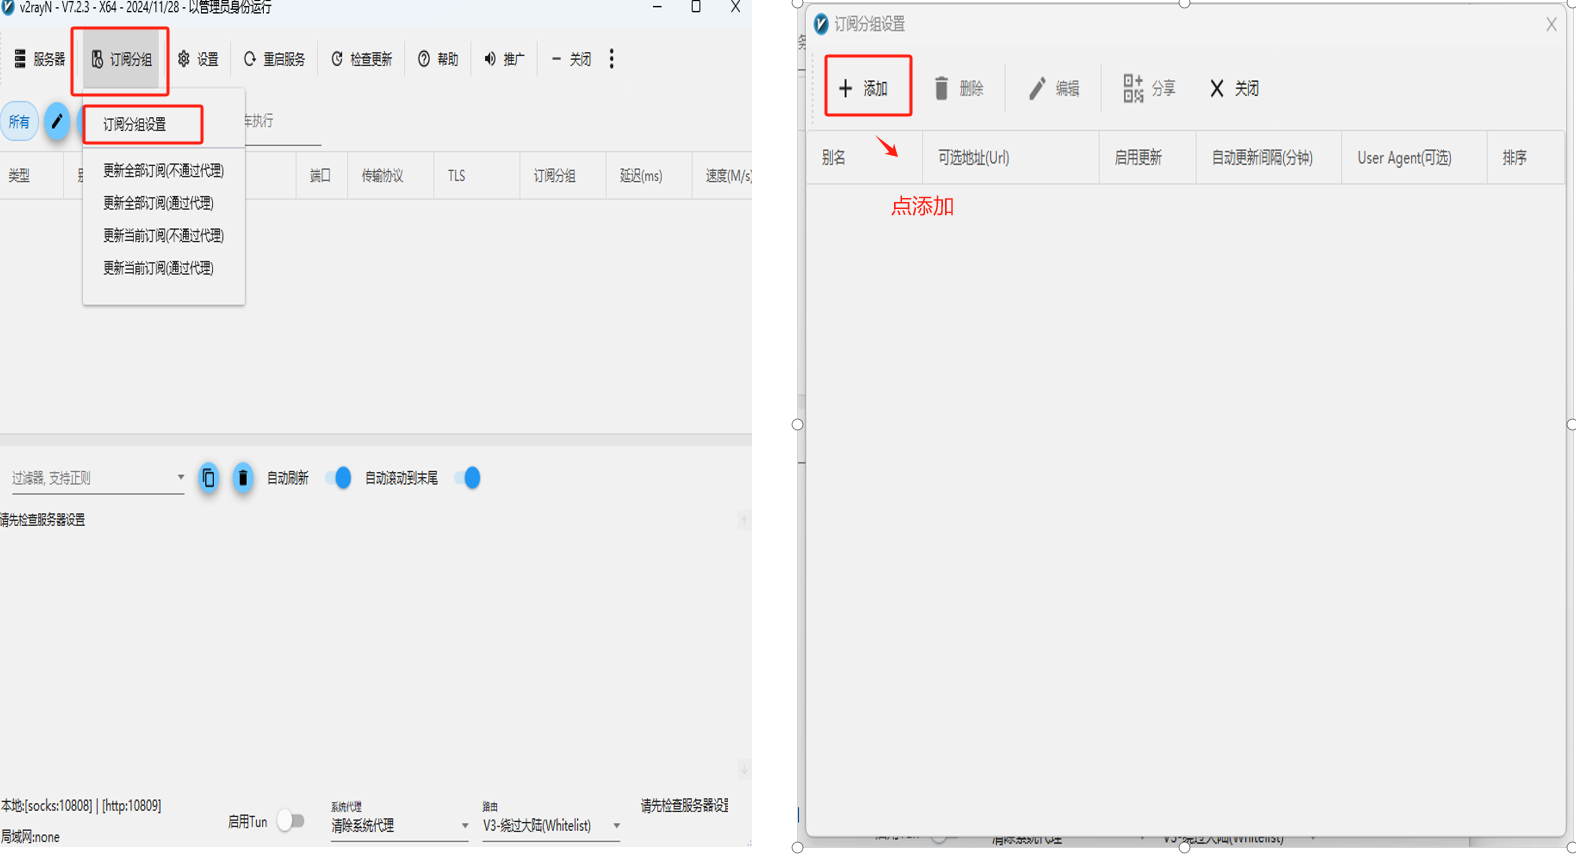The height and width of the screenshot is (857, 1576).
Task: Click the 分享 QR code share icon
Action: pos(1132,89)
